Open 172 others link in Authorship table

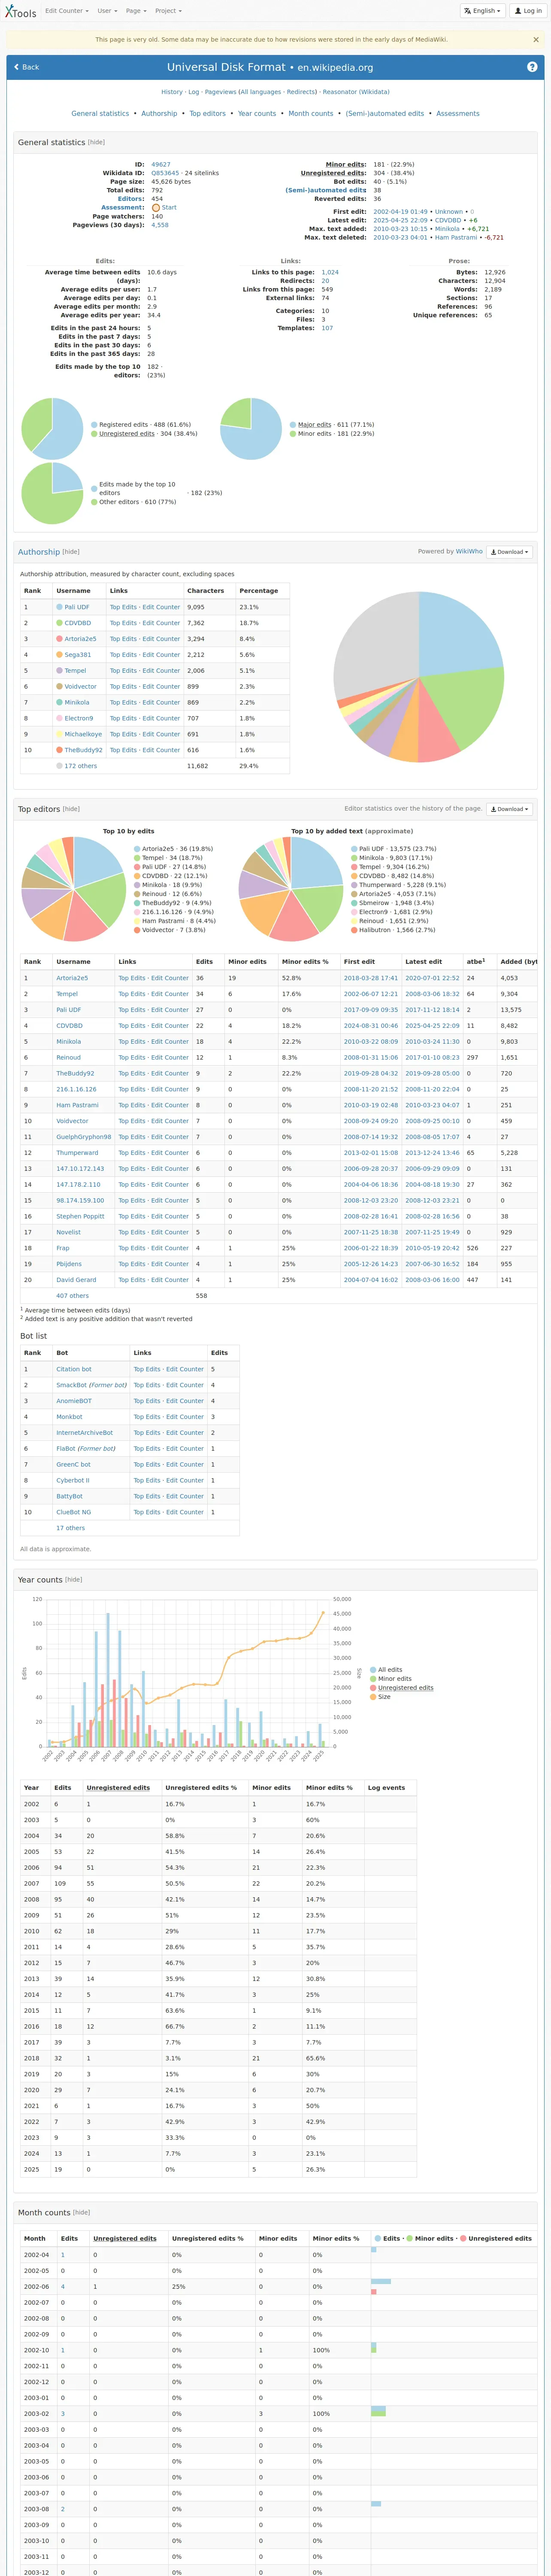[81, 766]
